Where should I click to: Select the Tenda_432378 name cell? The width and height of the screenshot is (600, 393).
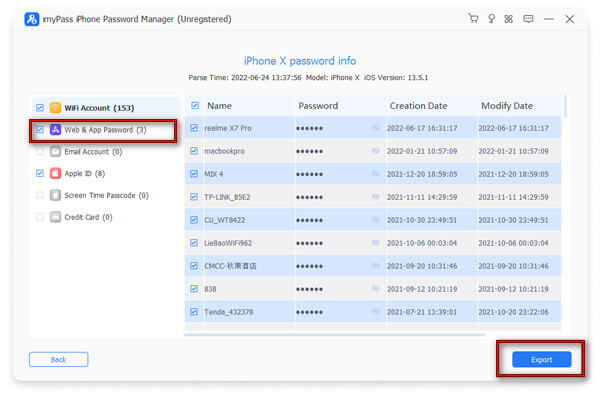point(228,311)
